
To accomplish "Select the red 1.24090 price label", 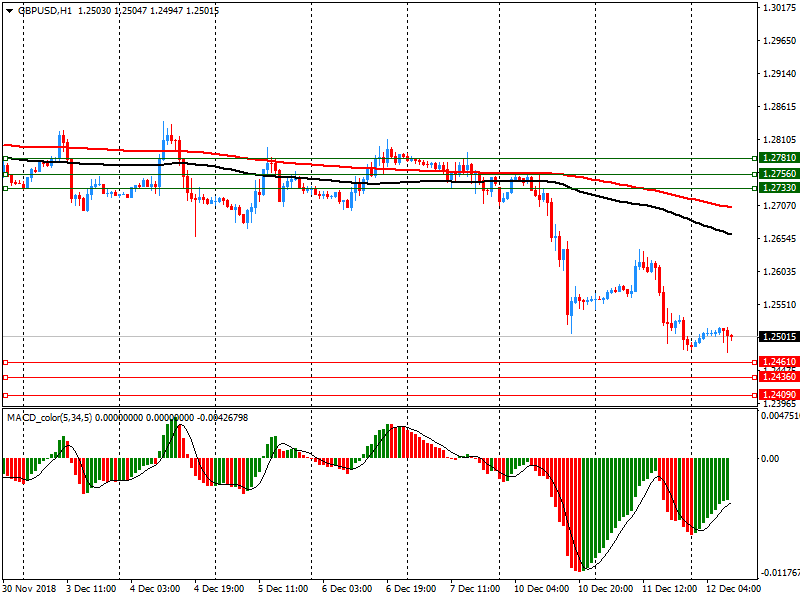I will click(x=778, y=395).
